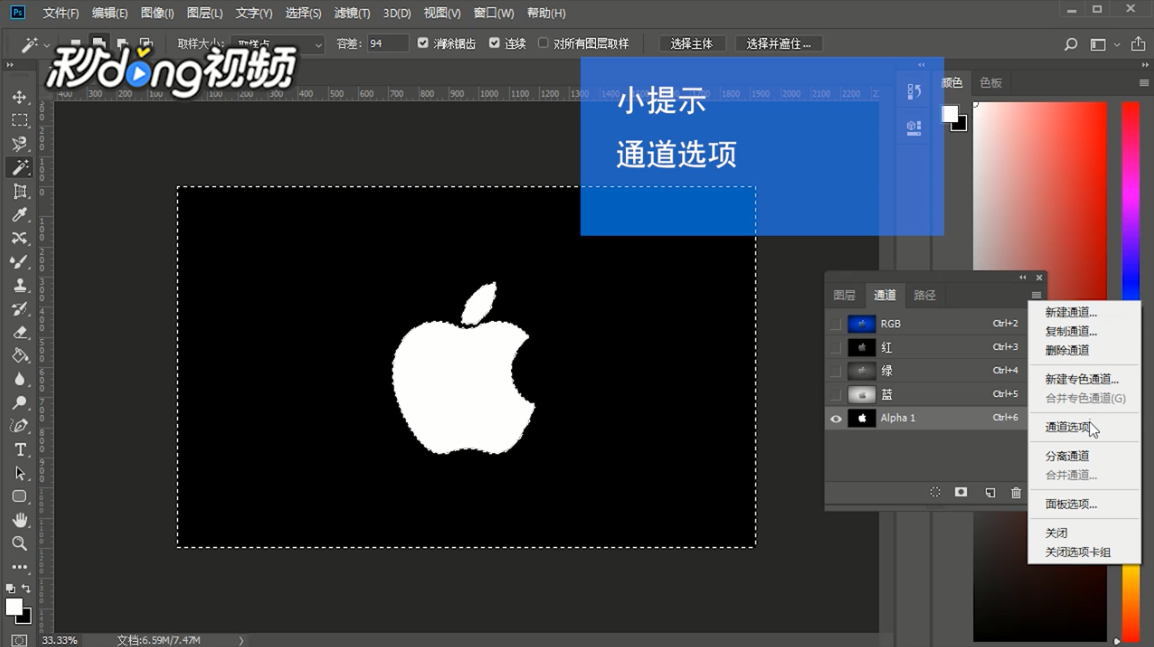This screenshot has width=1154, height=647.
Task: Save selection as channel icon
Action: (961, 492)
